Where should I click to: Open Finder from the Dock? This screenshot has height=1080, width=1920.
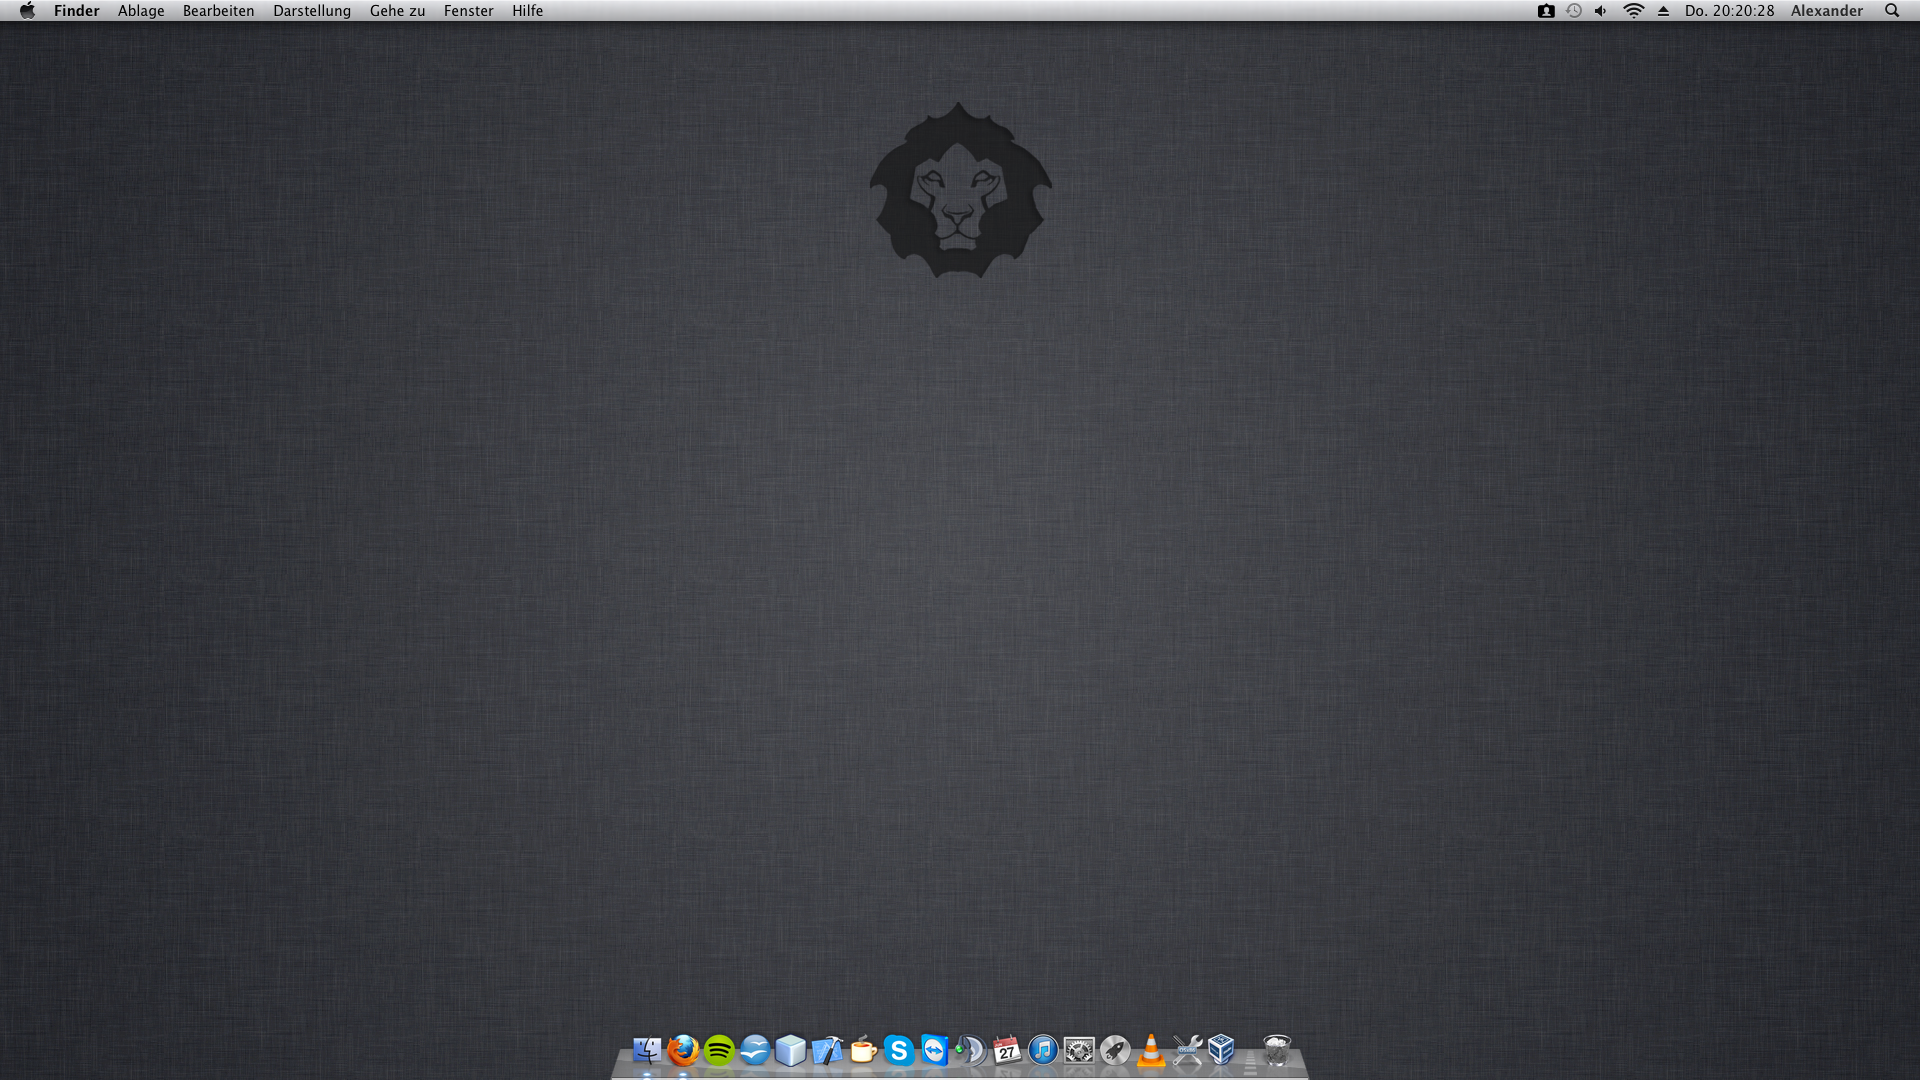point(647,1050)
